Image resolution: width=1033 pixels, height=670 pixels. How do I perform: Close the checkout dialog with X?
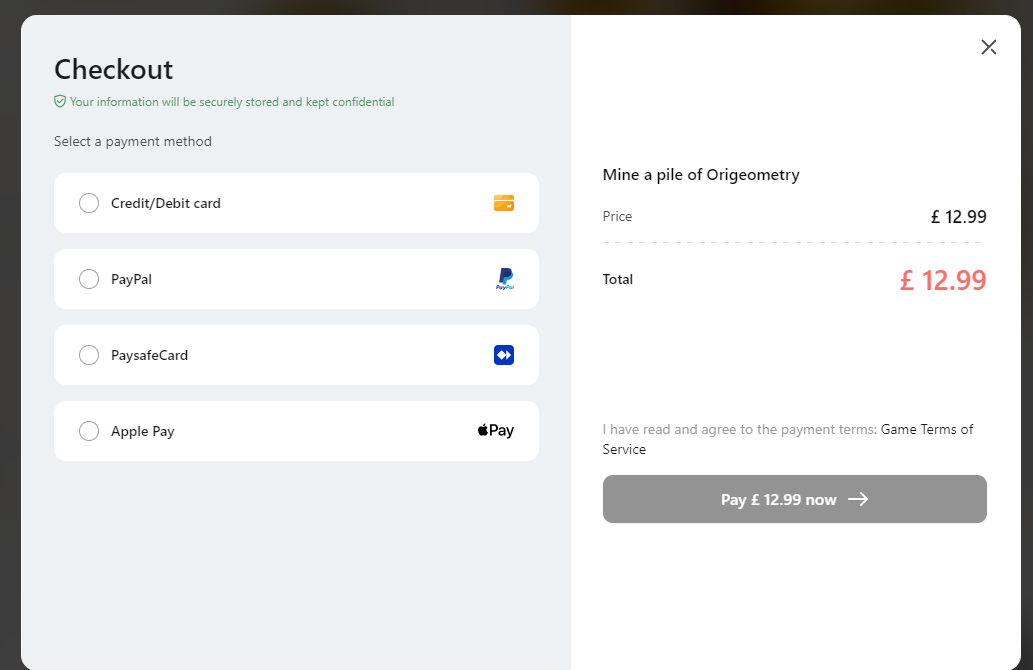(x=988, y=47)
